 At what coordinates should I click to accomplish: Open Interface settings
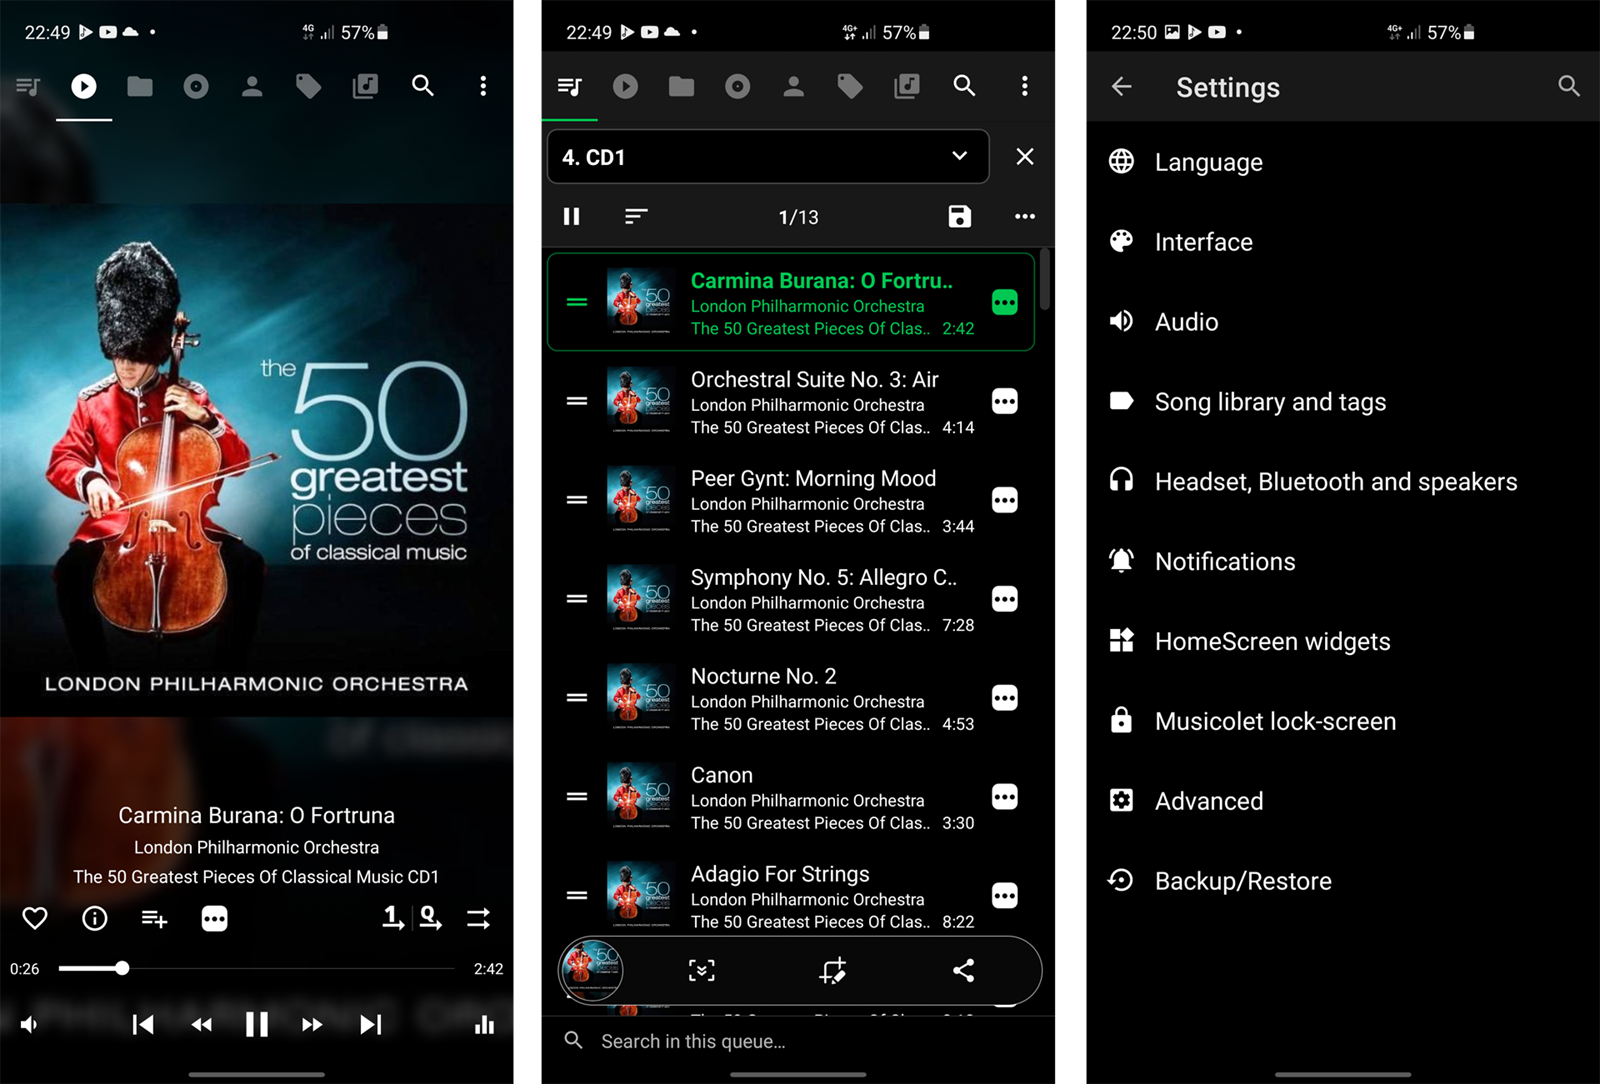pos(1343,242)
